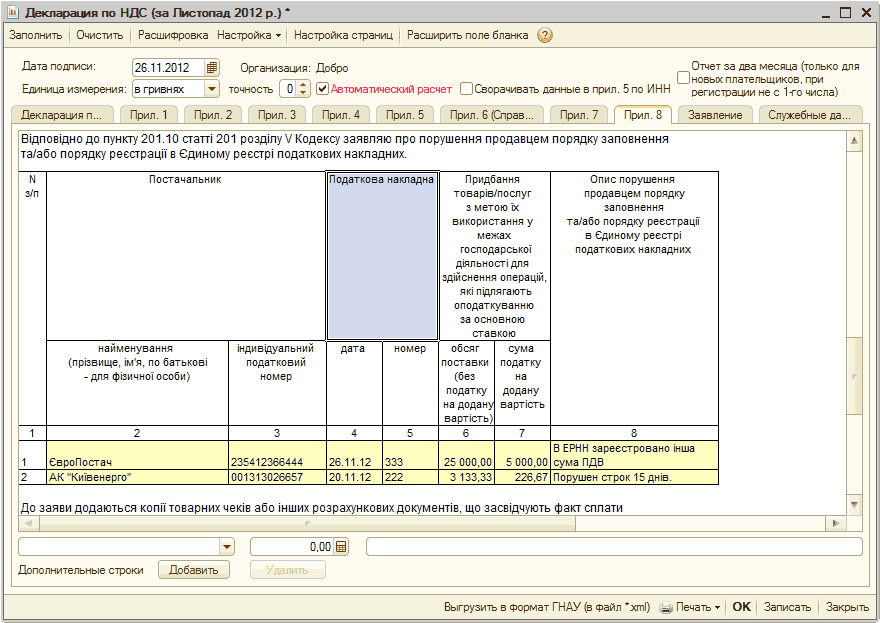Click the printer icon near Печать
The image size is (880, 623).
[666, 607]
